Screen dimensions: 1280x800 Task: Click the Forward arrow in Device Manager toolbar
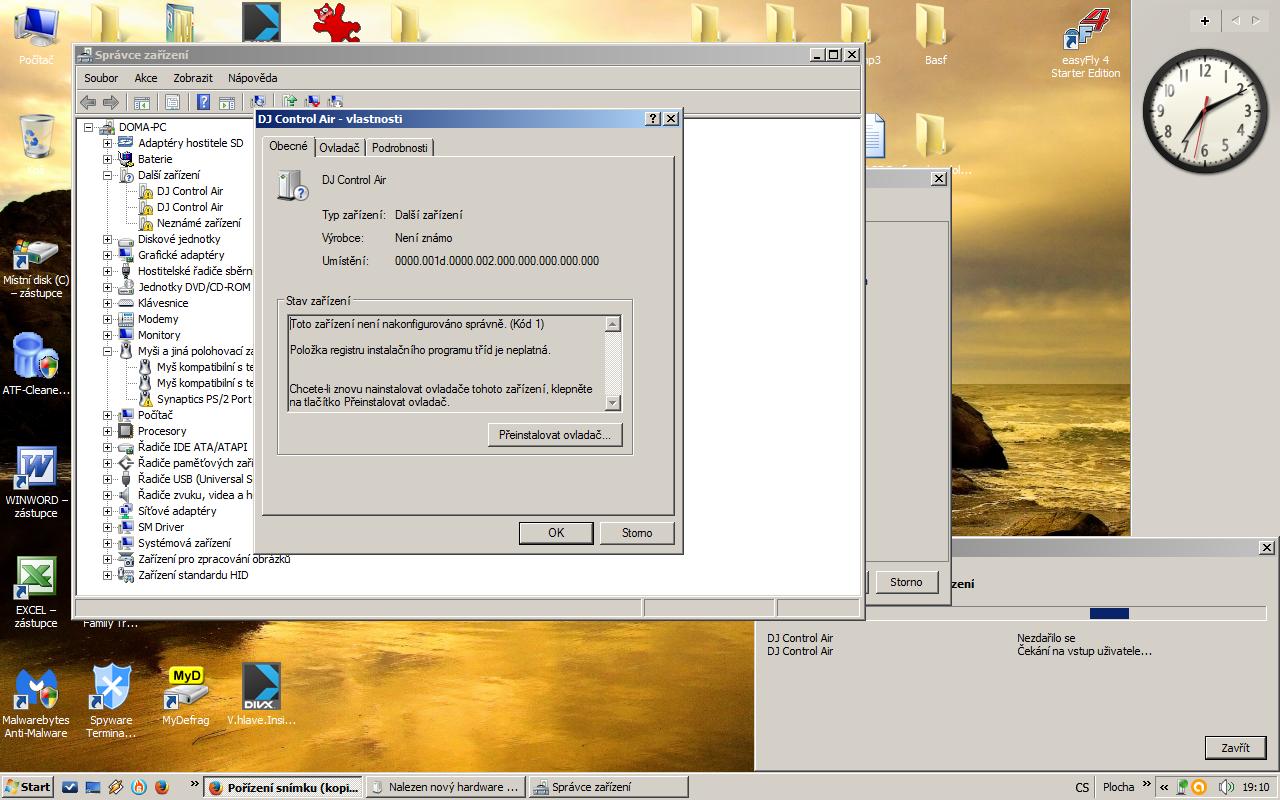coord(111,102)
